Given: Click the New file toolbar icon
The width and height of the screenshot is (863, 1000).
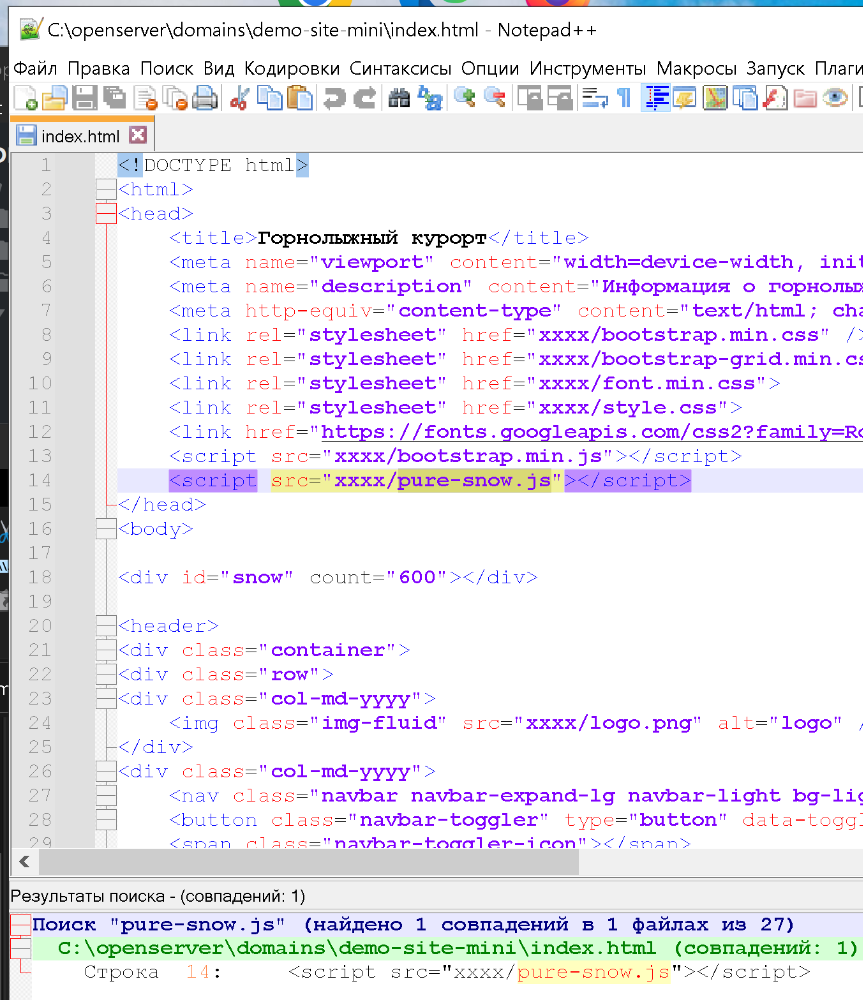Looking at the screenshot, I should coord(26,98).
